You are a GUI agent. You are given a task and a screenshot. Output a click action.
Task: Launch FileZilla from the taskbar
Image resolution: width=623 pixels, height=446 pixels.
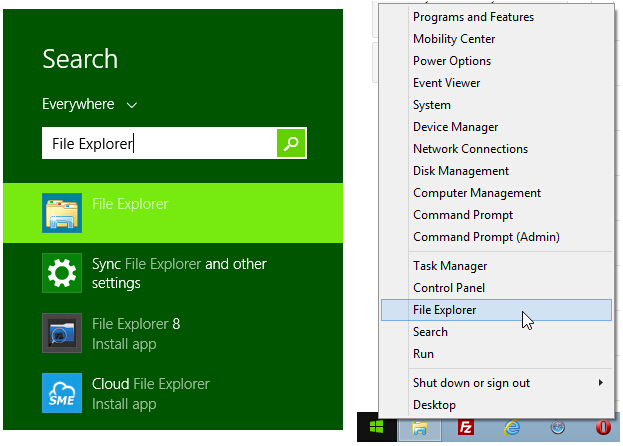click(x=466, y=428)
